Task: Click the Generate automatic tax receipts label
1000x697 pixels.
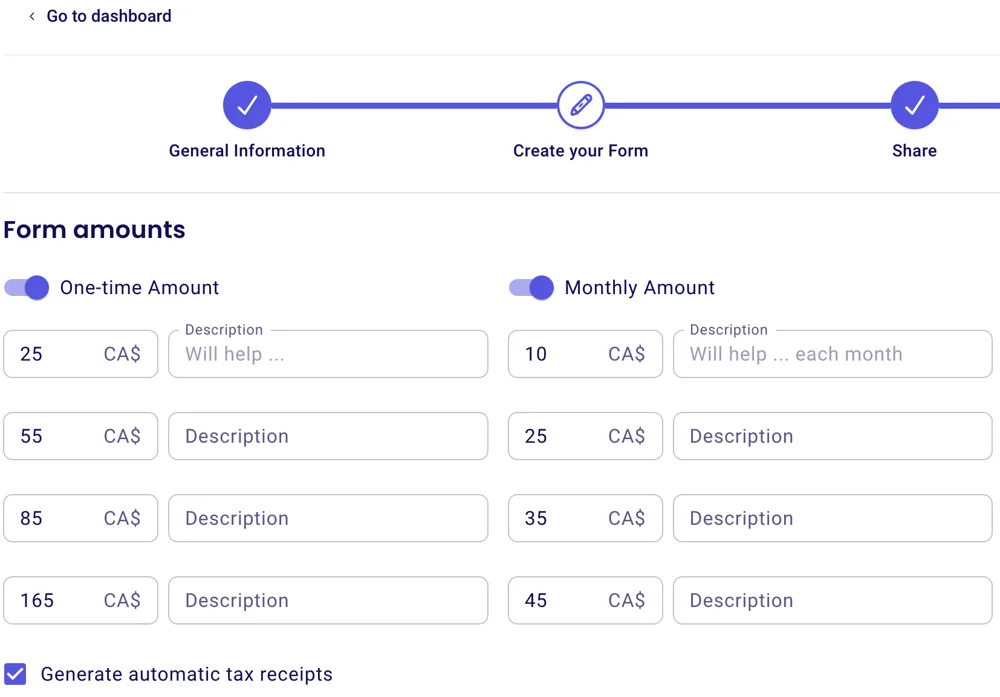Action: (187, 675)
